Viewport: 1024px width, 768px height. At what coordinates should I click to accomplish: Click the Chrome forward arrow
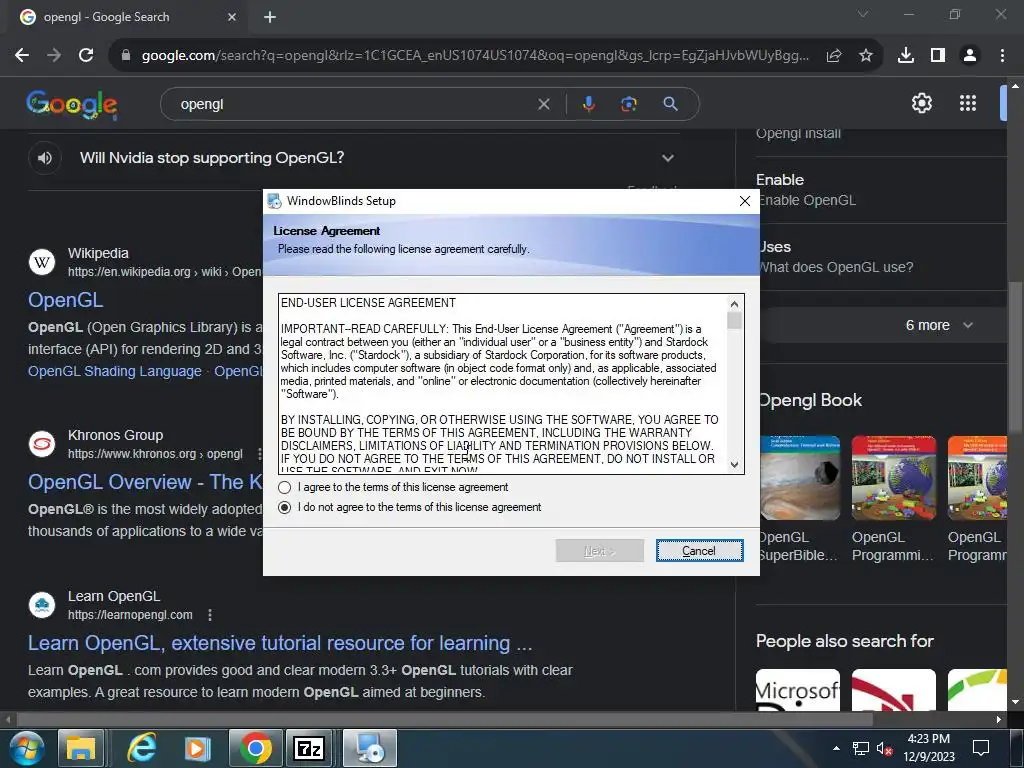(x=54, y=56)
